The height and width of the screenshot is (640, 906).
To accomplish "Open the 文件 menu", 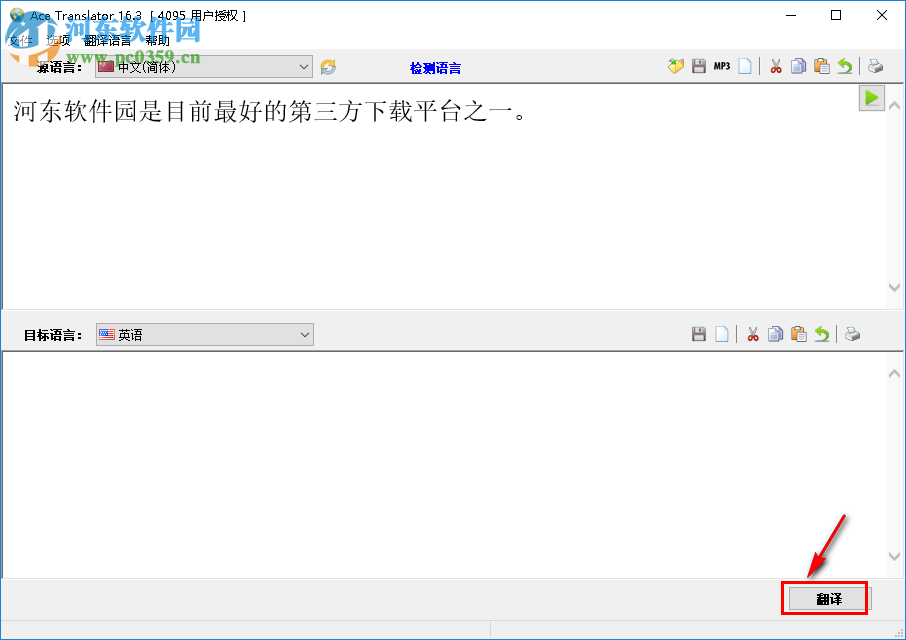I will click(x=20, y=41).
